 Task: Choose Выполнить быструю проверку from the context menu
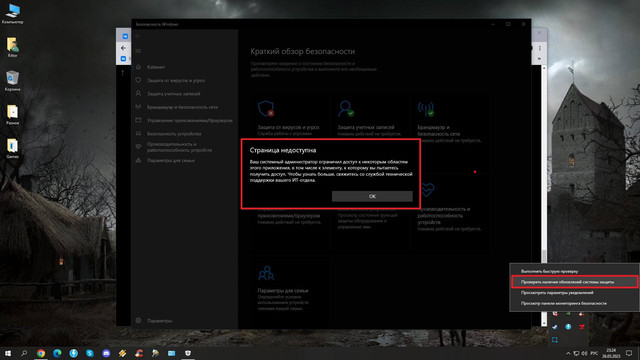tap(574, 271)
